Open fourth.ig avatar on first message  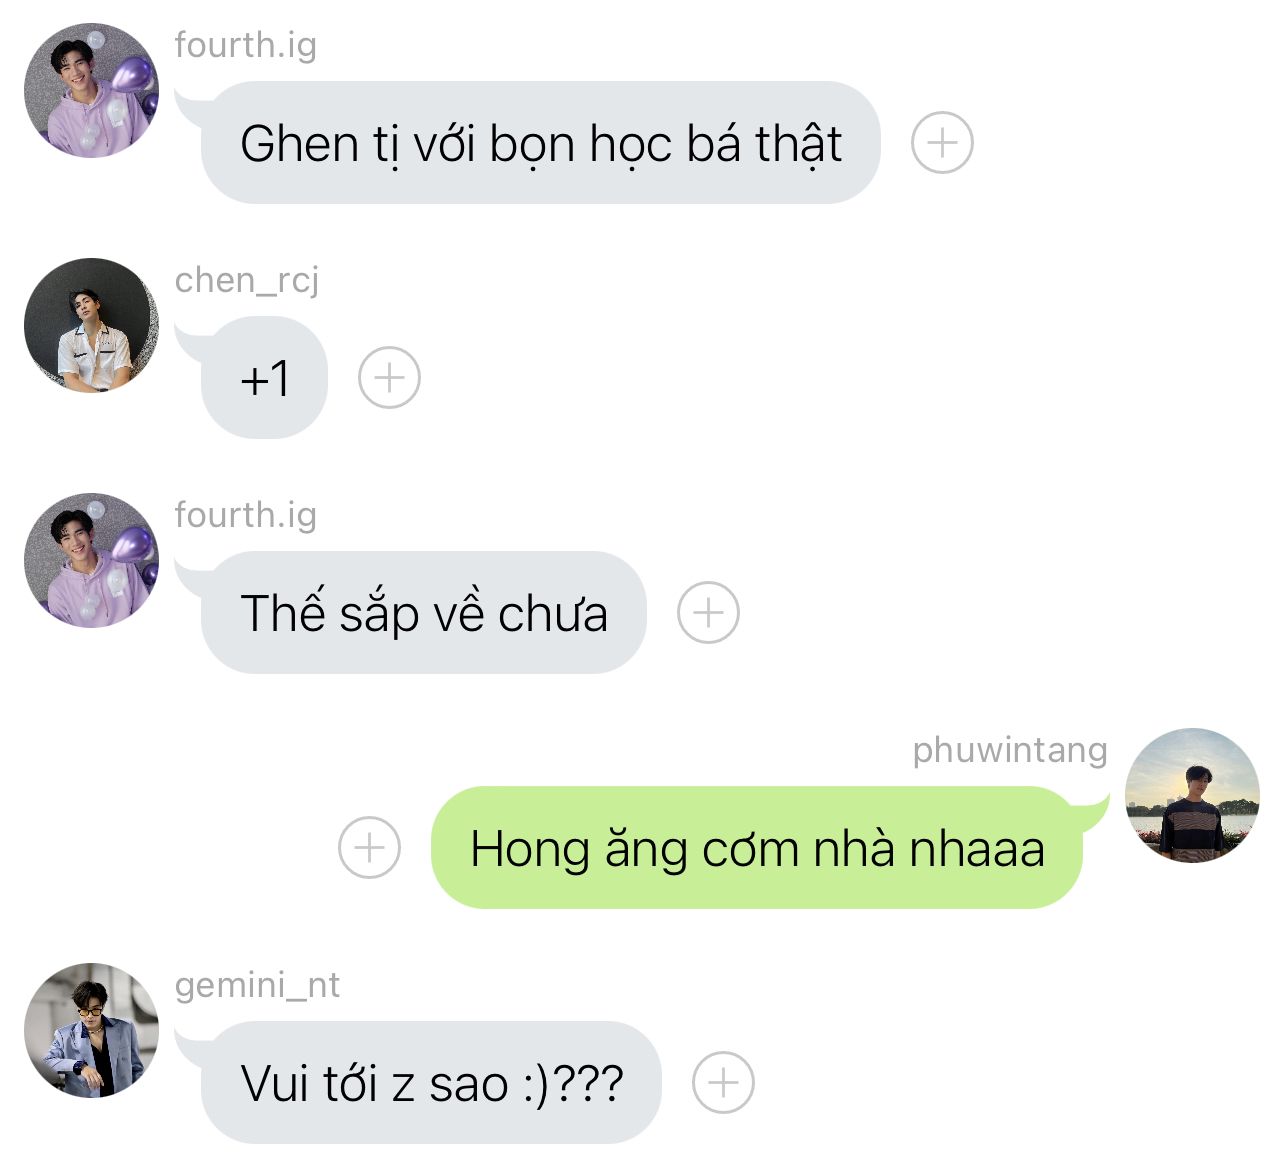(91, 91)
